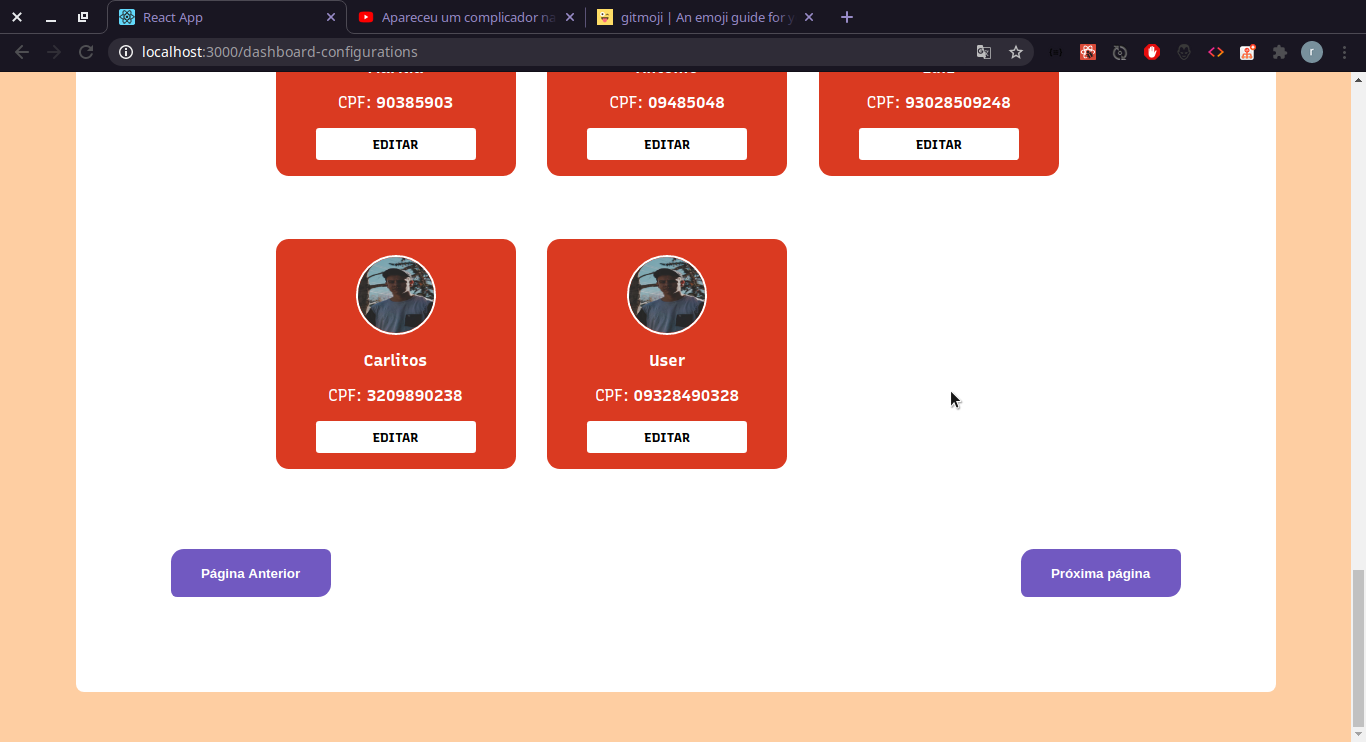Bookmark this page with the star icon
The width and height of the screenshot is (1366, 742).
point(1016,52)
